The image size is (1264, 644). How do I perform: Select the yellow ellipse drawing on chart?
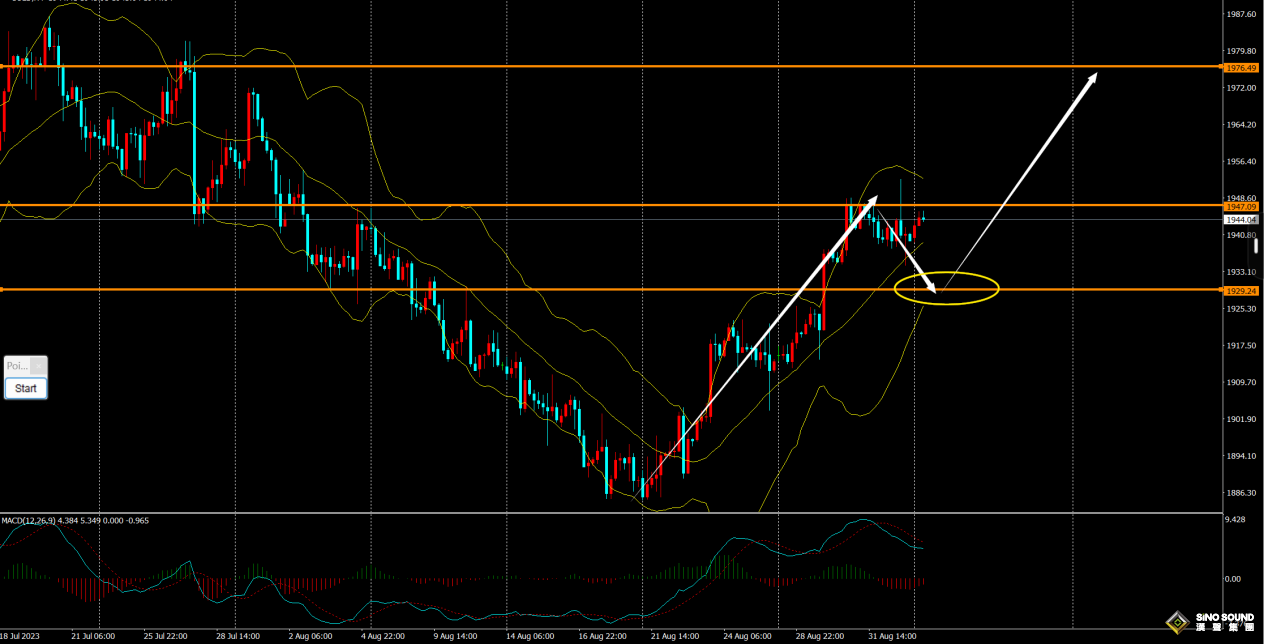(x=946, y=274)
